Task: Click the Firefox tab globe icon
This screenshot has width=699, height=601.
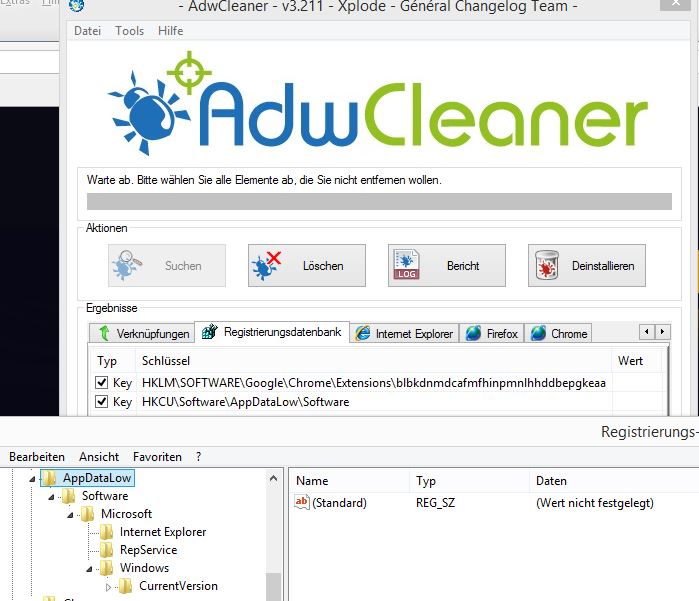Action: click(x=473, y=333)
